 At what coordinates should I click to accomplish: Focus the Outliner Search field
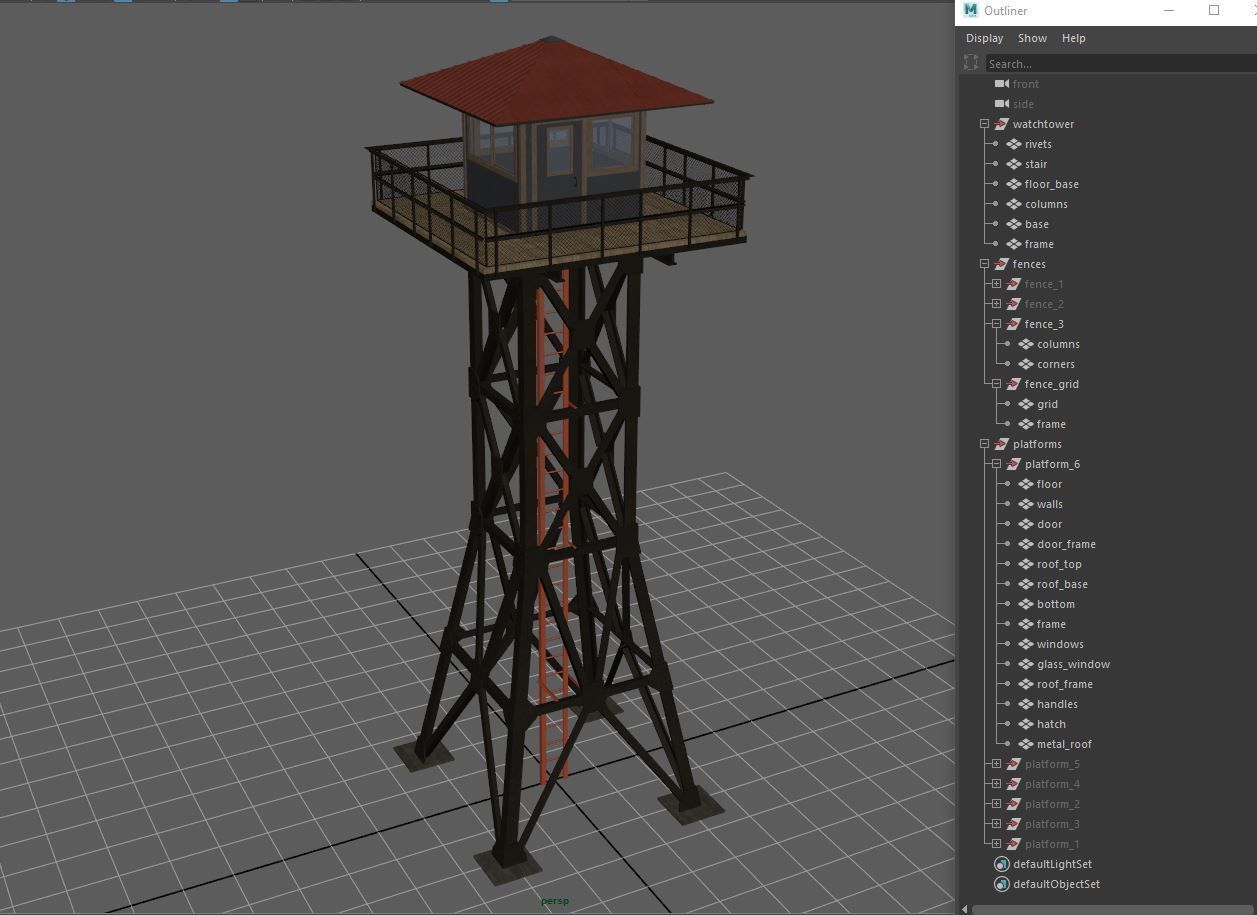[x=1121, y=64]
